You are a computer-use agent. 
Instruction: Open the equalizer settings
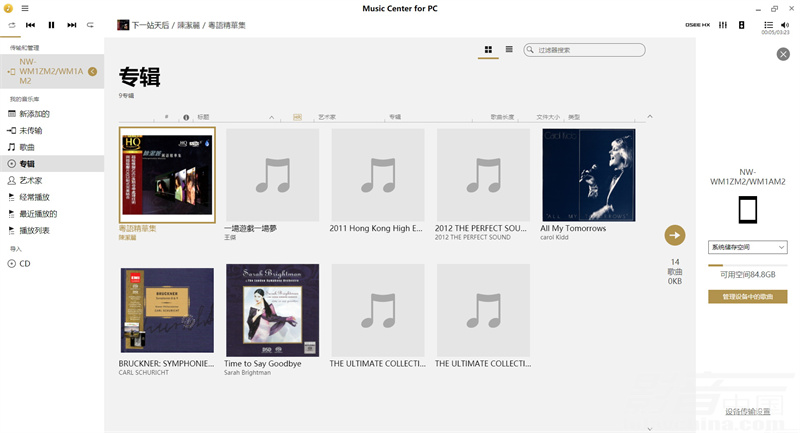(723, 24)
